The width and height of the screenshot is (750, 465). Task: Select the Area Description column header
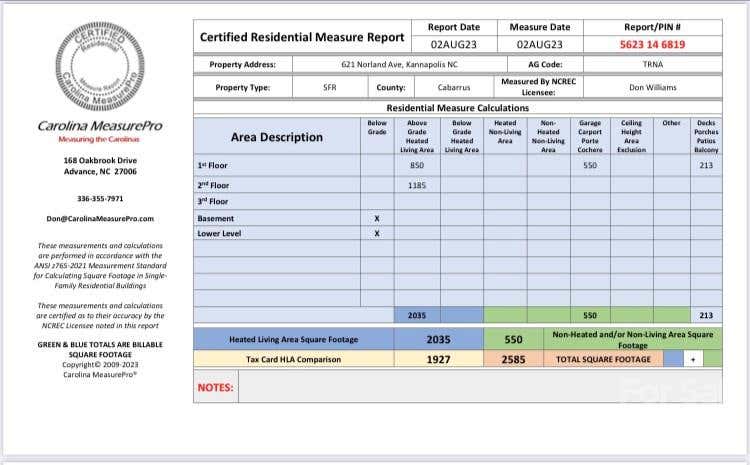(x=276, y=137)
